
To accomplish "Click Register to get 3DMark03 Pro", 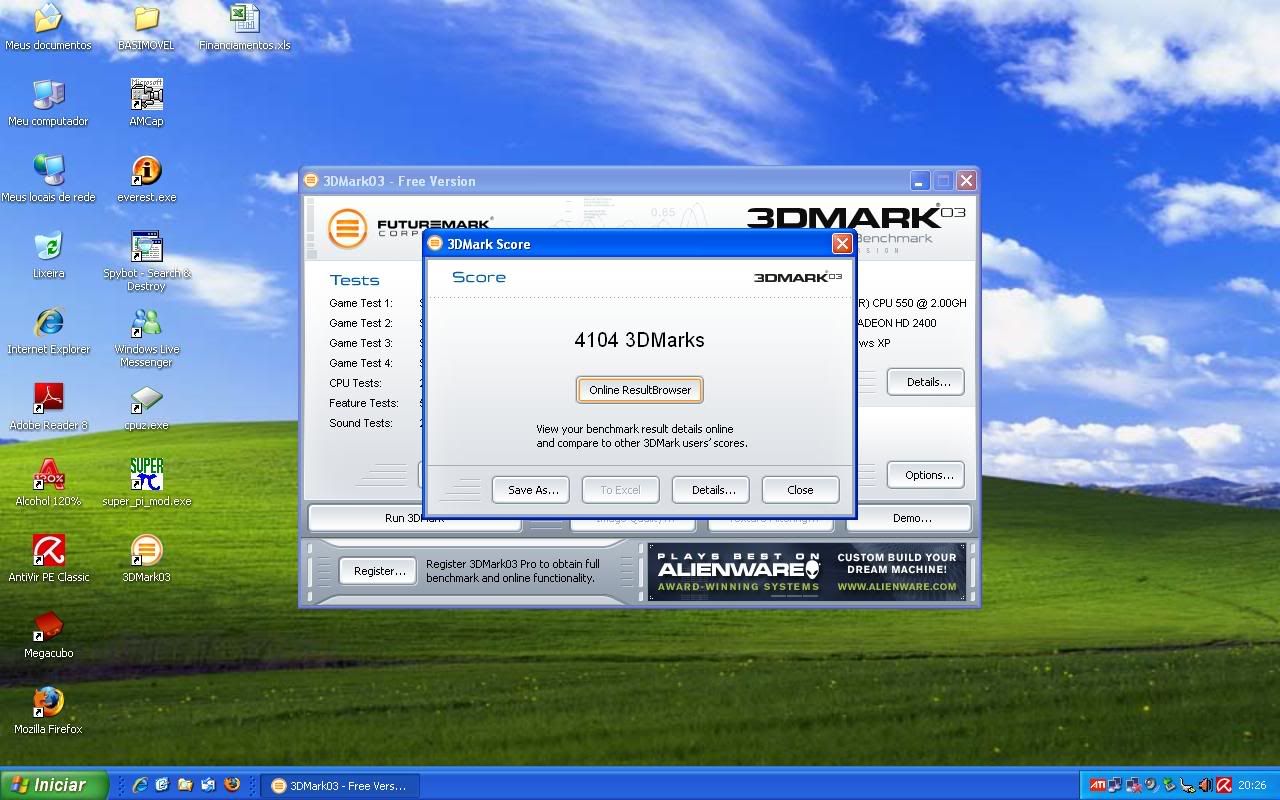I will point(377,570).
